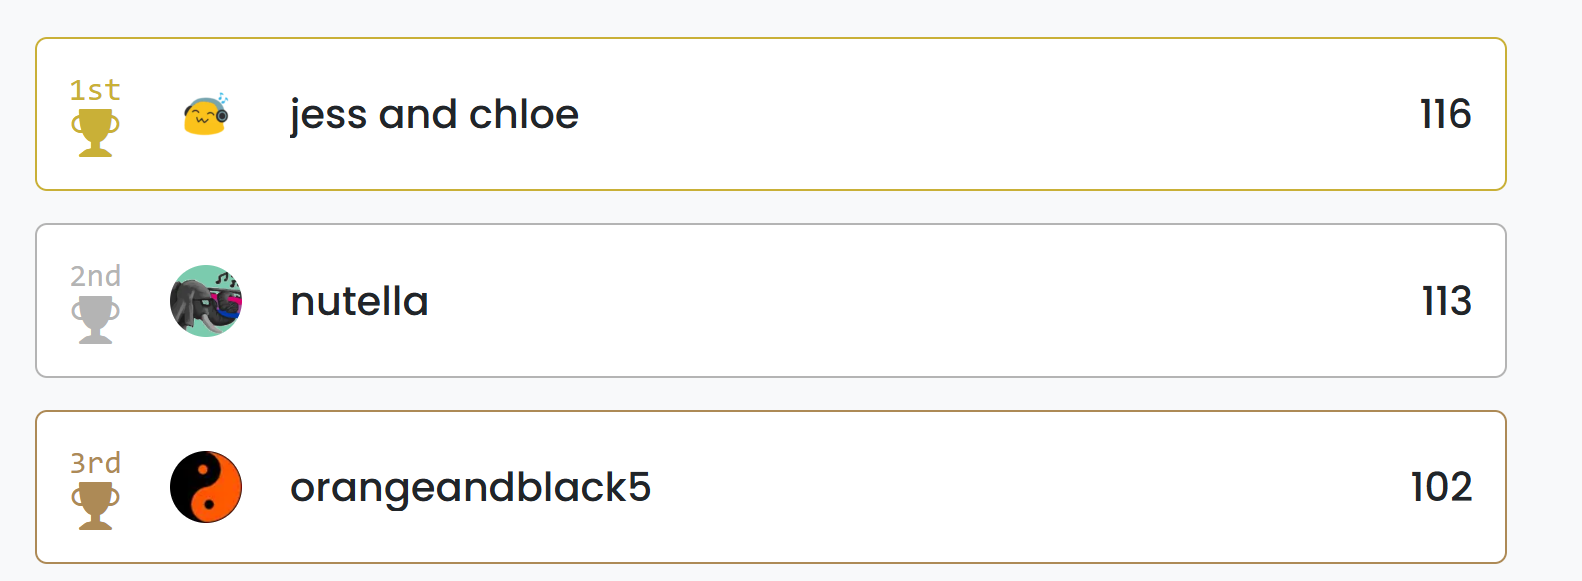Open nutella's elephant avatar
The width and height of the screenshot is (1582, 581).
(206, 301)
